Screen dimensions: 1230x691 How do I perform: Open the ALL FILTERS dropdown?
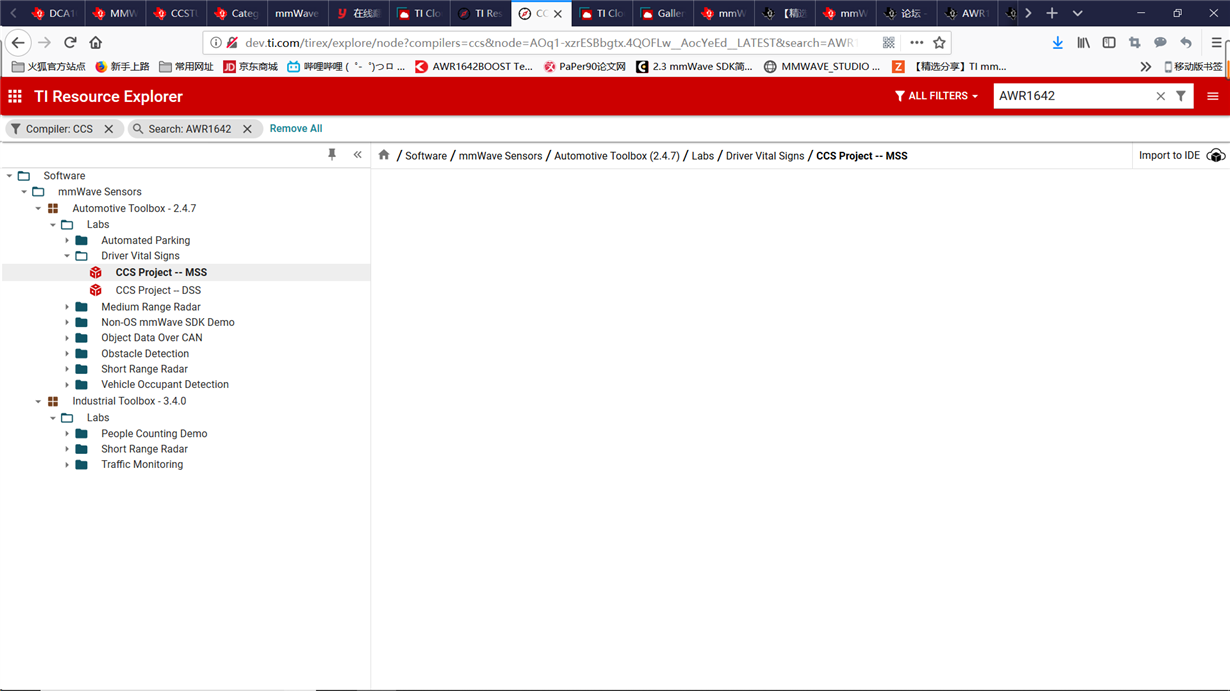click(936, 96)
